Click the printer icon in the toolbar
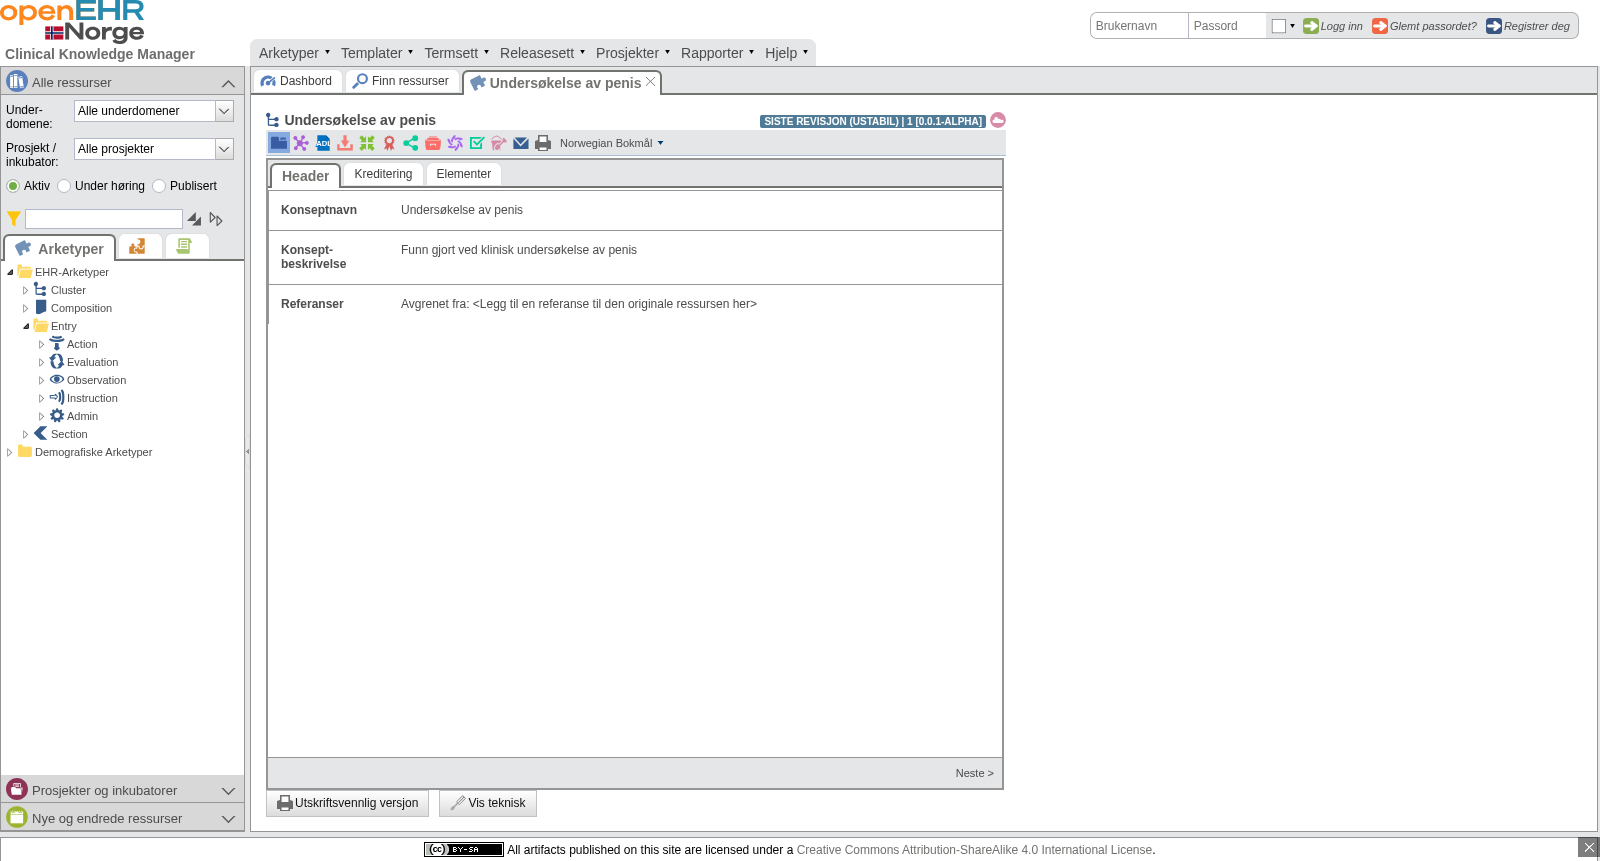 pos(543,143)
